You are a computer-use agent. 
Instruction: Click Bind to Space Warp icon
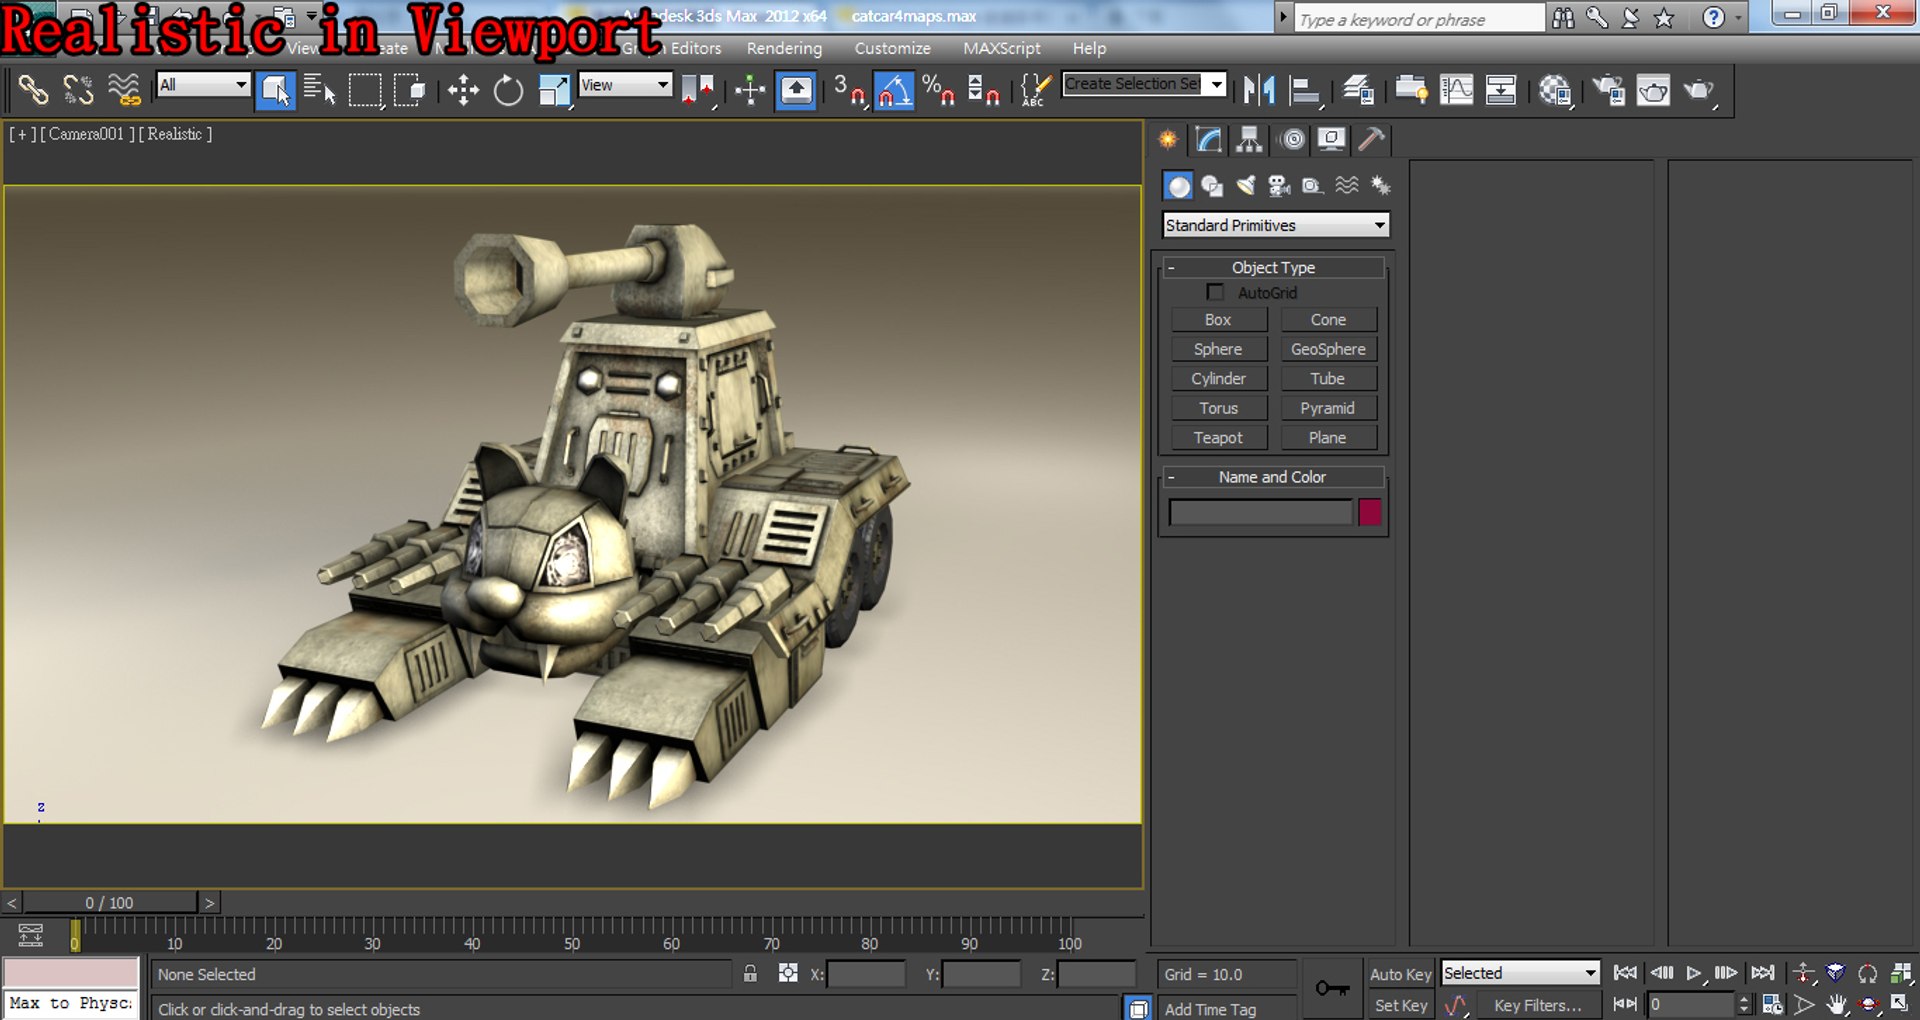coord(124,91)
